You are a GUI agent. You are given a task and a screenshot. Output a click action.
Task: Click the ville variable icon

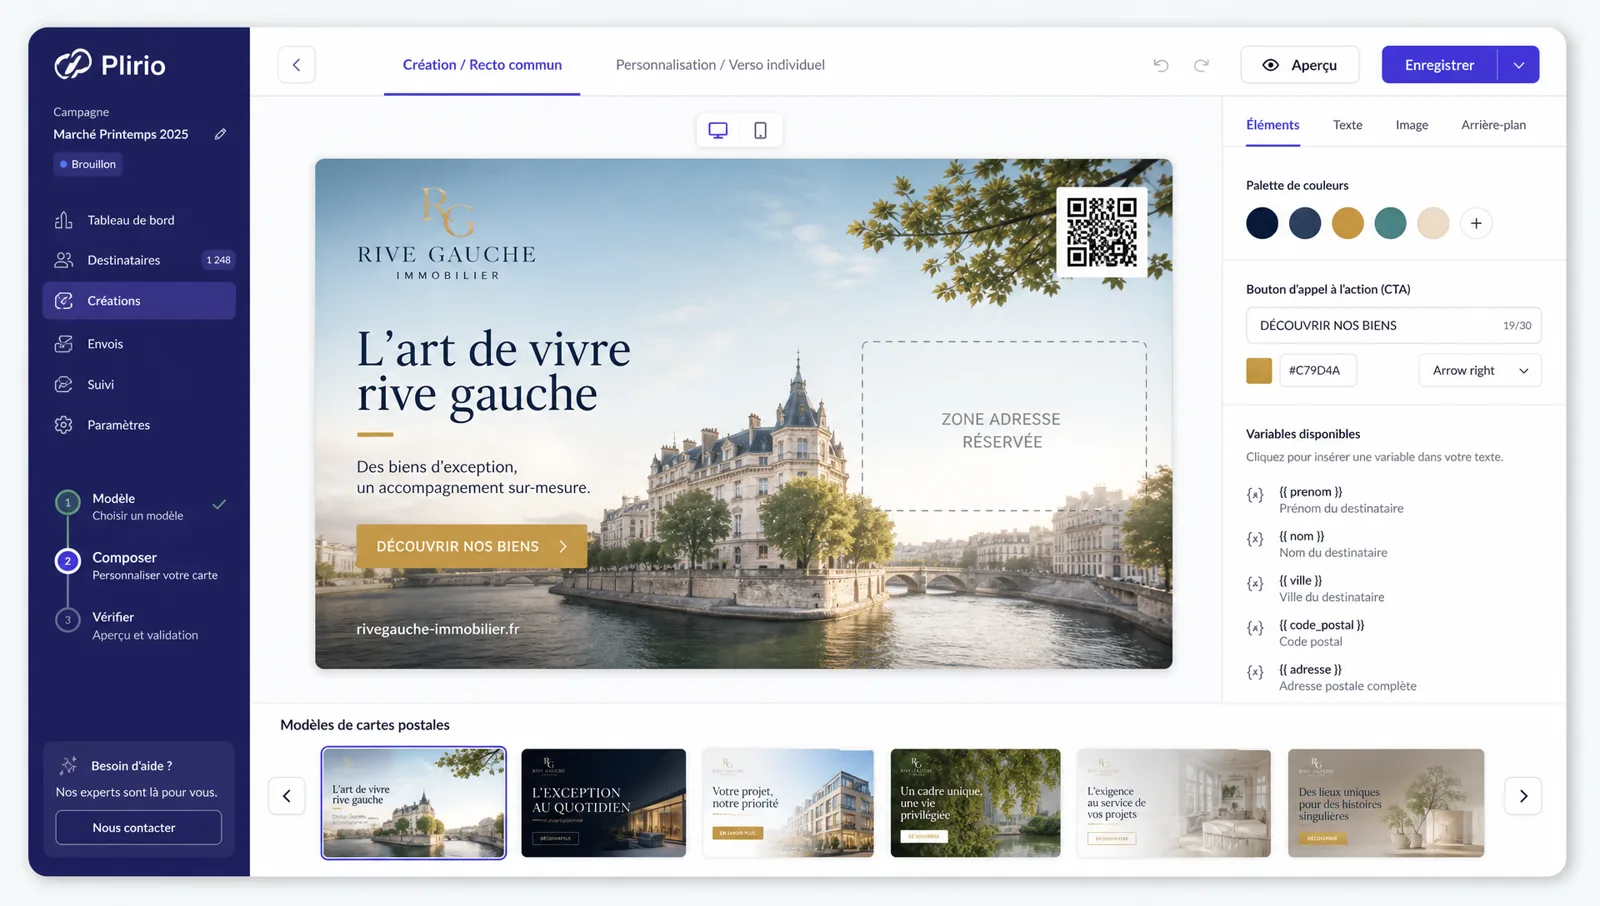click(x=1255, y=583)
